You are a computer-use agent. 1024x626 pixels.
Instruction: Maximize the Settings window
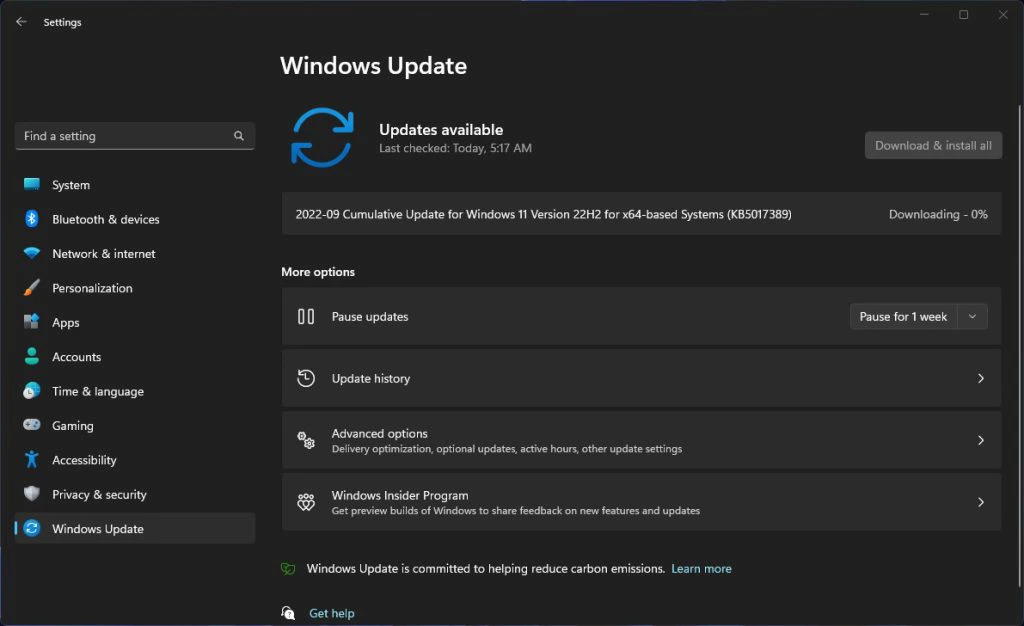(x=963, y=14)
